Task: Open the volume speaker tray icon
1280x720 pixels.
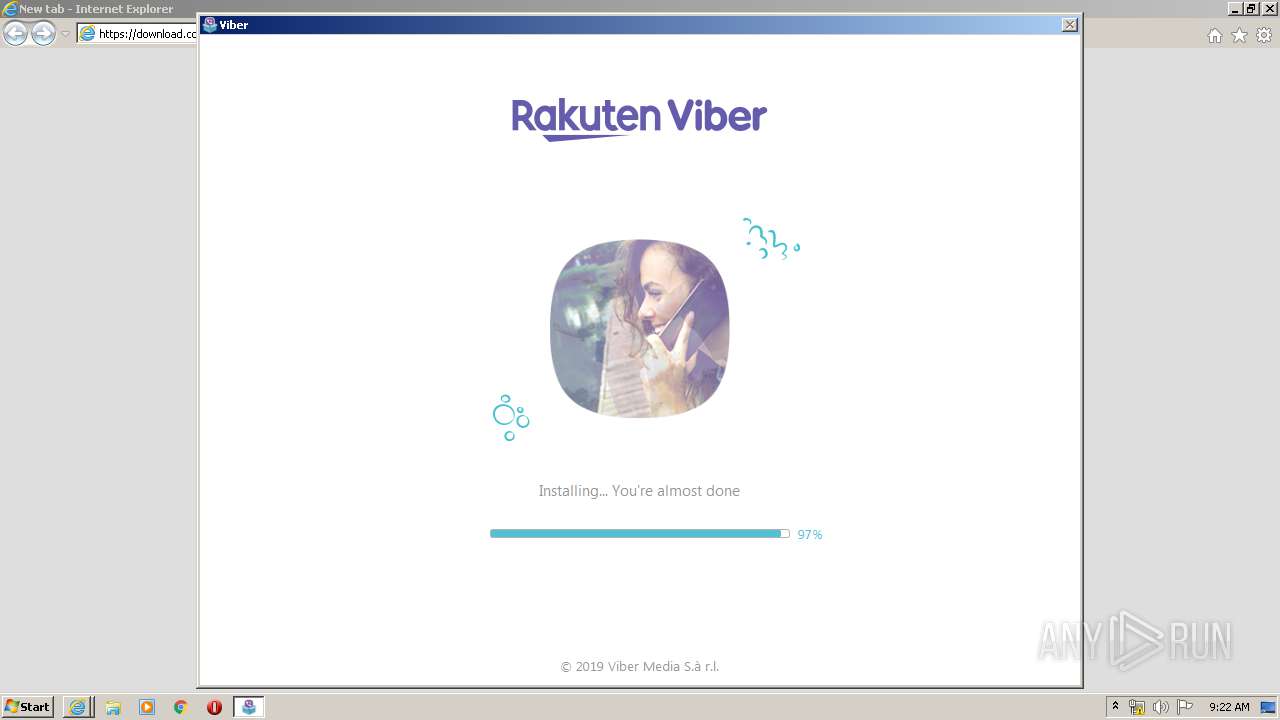Action: [1161, 707]
